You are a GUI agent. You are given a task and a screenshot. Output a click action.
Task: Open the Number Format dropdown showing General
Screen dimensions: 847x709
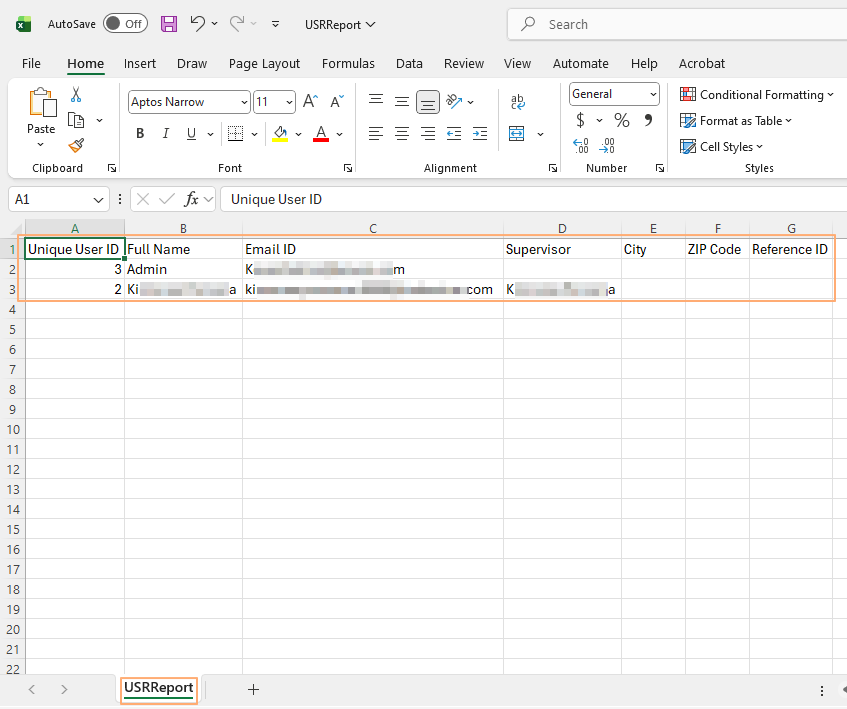pos(613,93)
